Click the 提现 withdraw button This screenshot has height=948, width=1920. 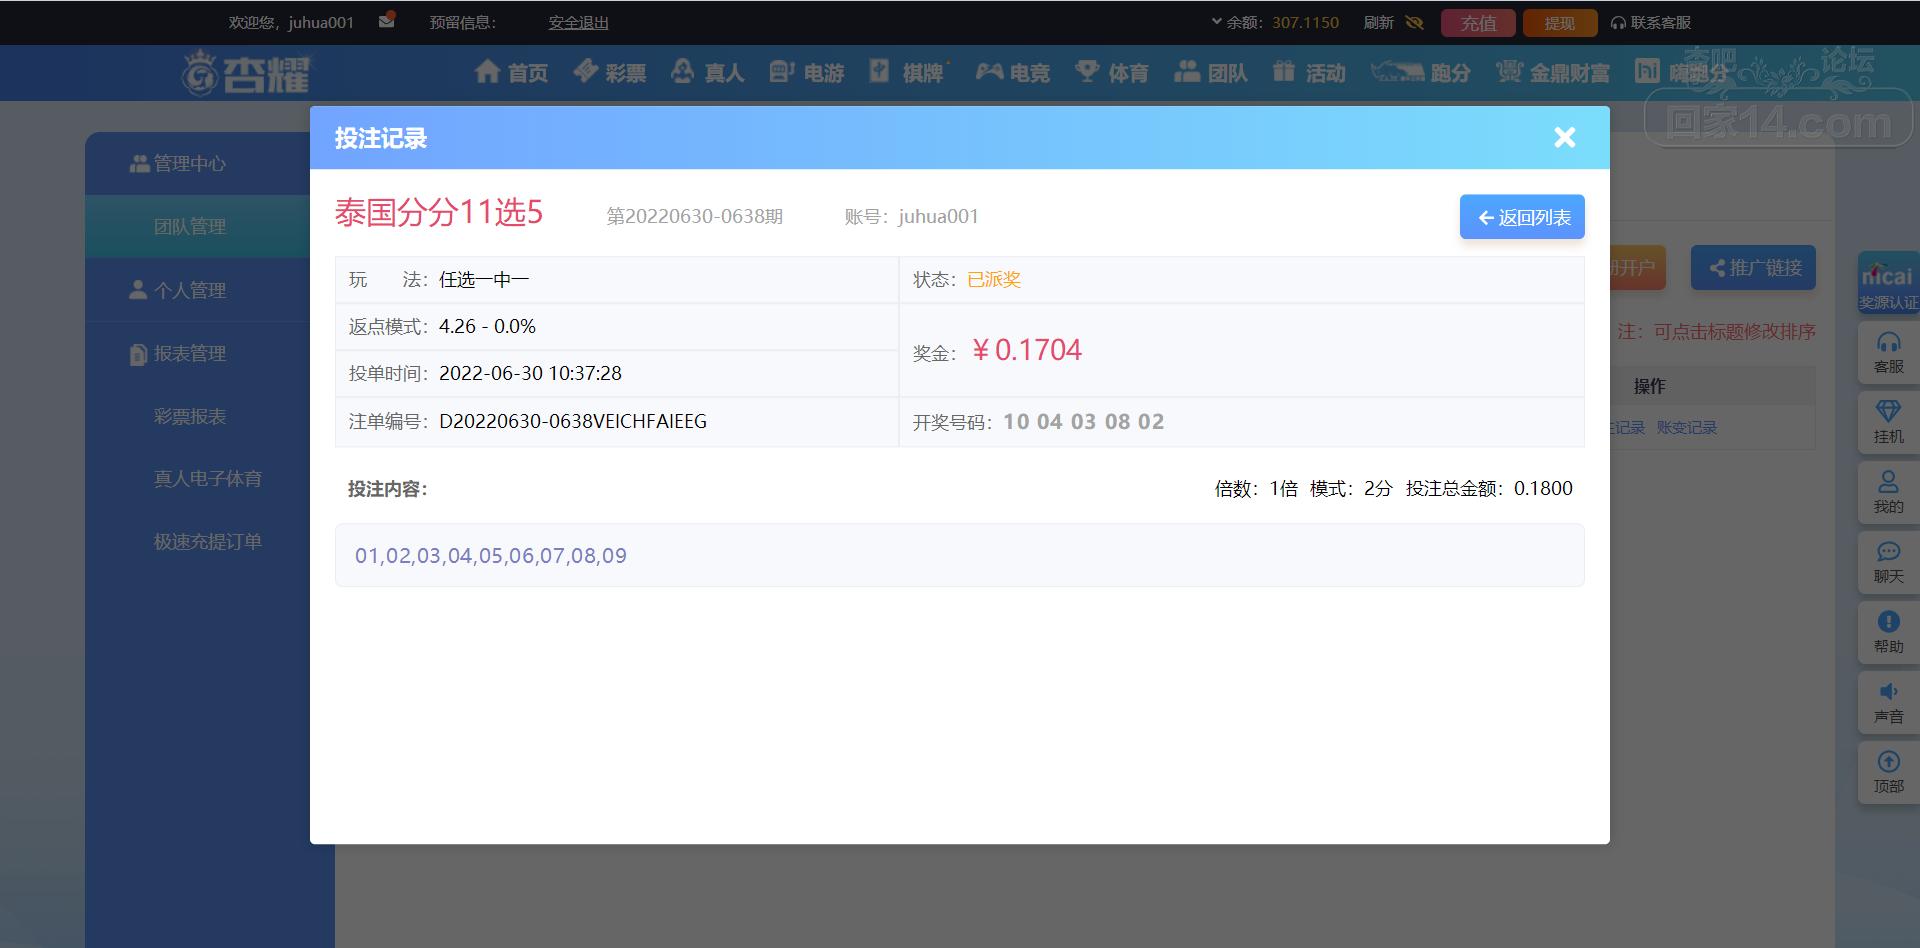click(1559, 23)
